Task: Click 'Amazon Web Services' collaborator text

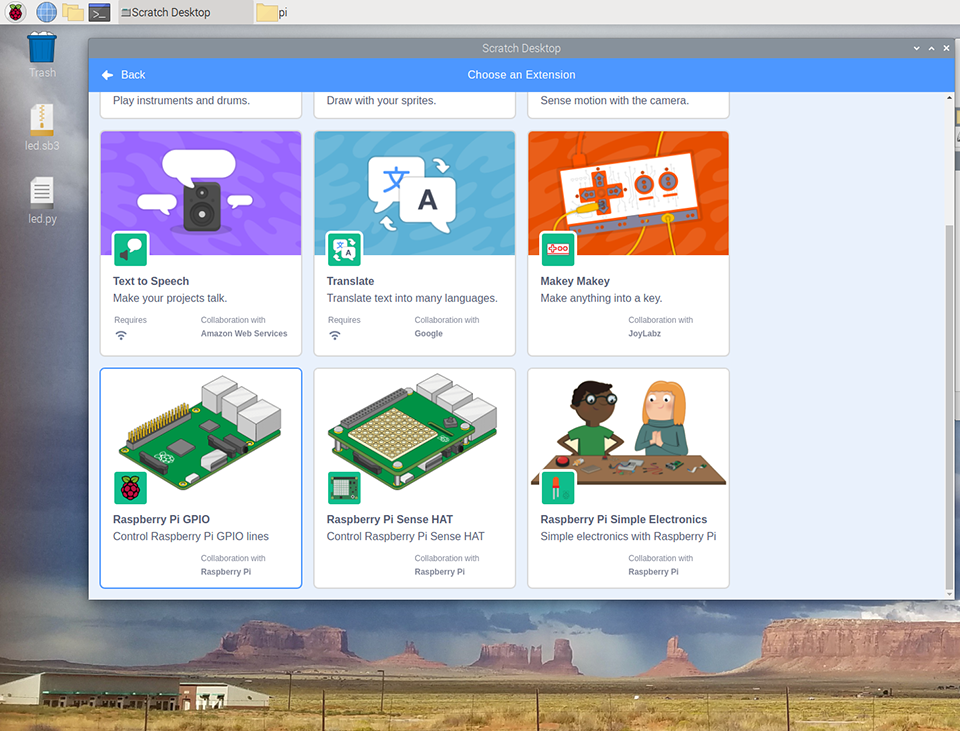Action: click(x=244, y=334)
